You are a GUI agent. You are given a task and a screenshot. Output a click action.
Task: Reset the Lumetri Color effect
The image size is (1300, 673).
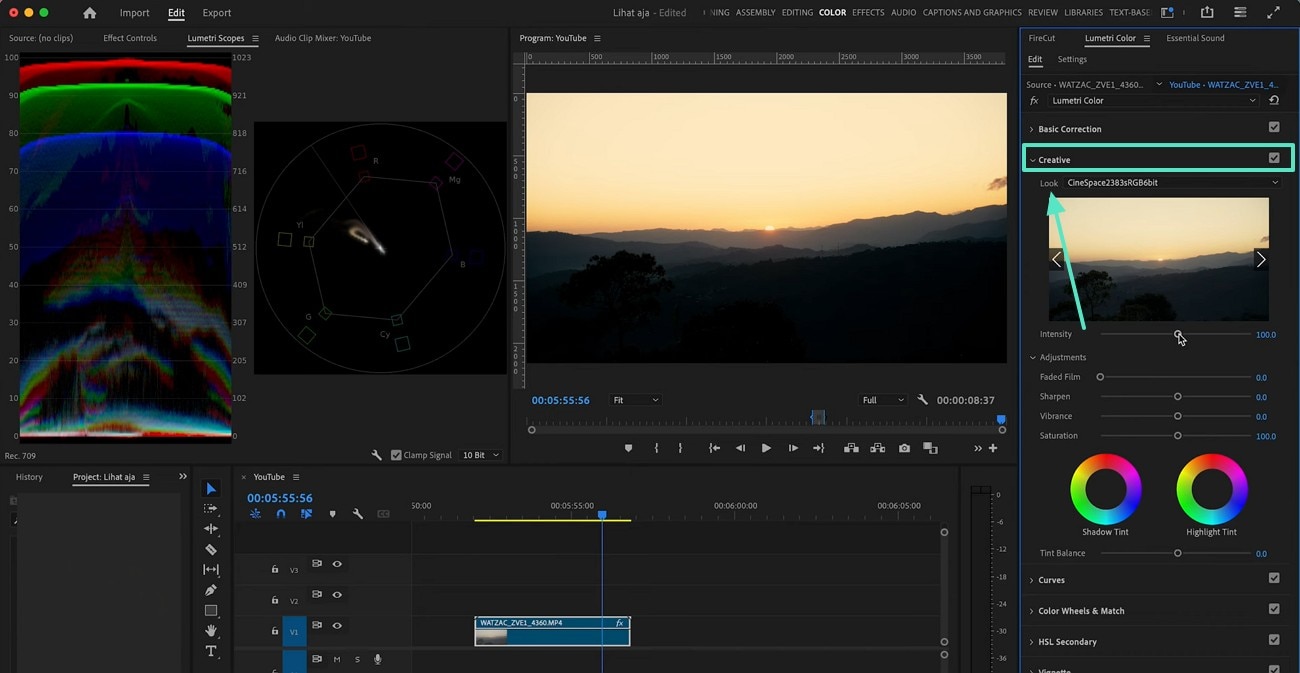coord(1274,100)
